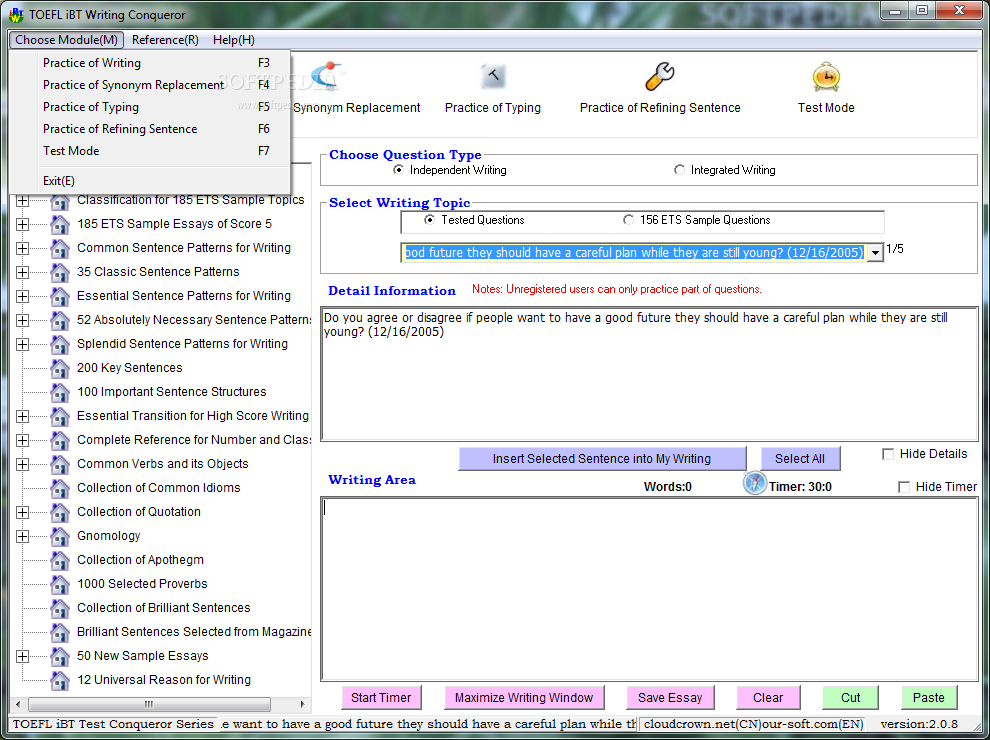Choose Practice of Writing menu entry
Viewport: 990px width, 740px height.
150,63
